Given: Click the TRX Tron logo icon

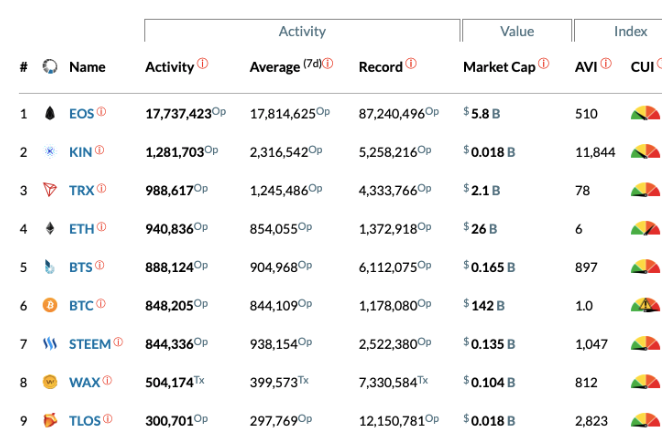Looking at the screenshot, I should coord(50,189).
